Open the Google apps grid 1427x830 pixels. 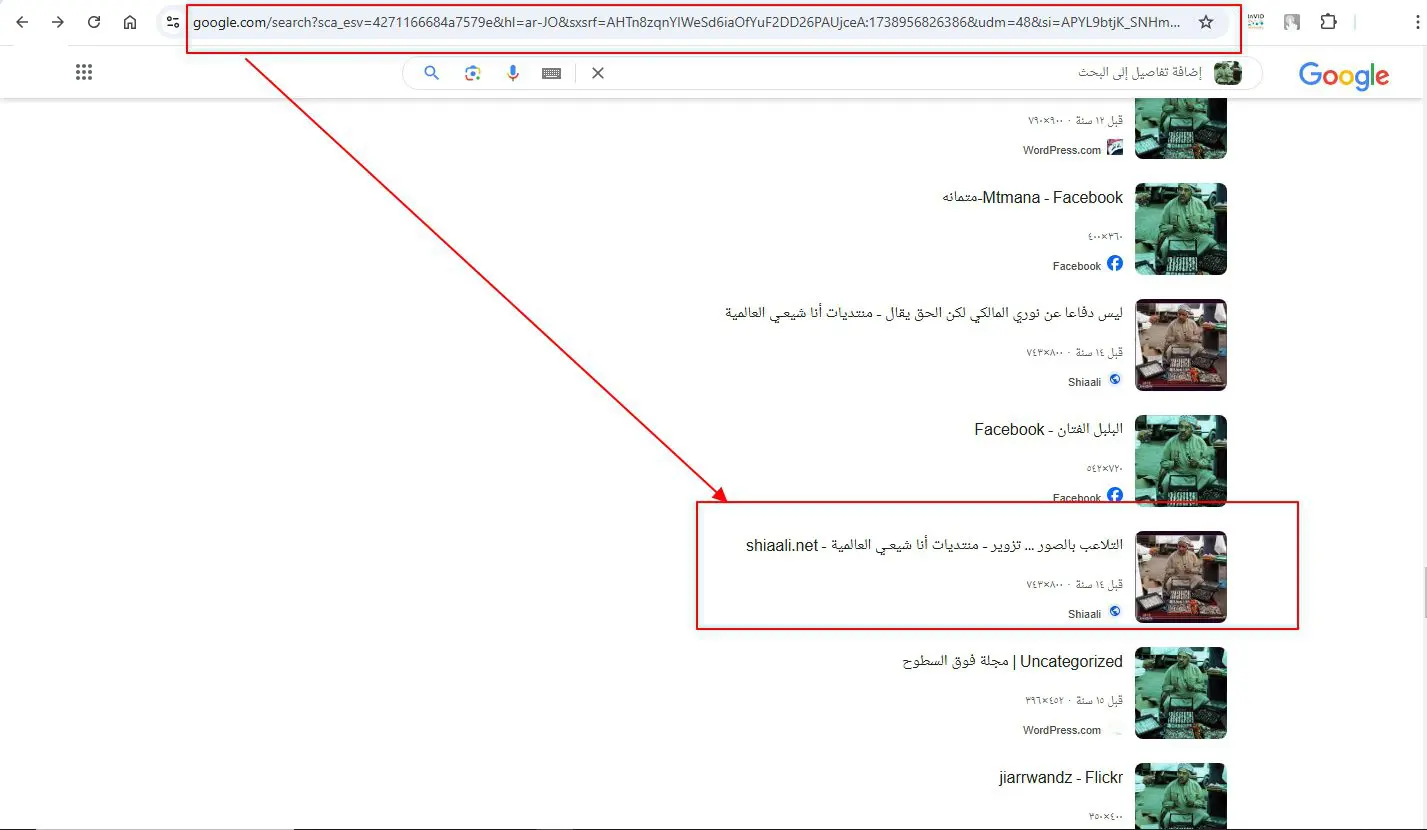click(84, 72)
